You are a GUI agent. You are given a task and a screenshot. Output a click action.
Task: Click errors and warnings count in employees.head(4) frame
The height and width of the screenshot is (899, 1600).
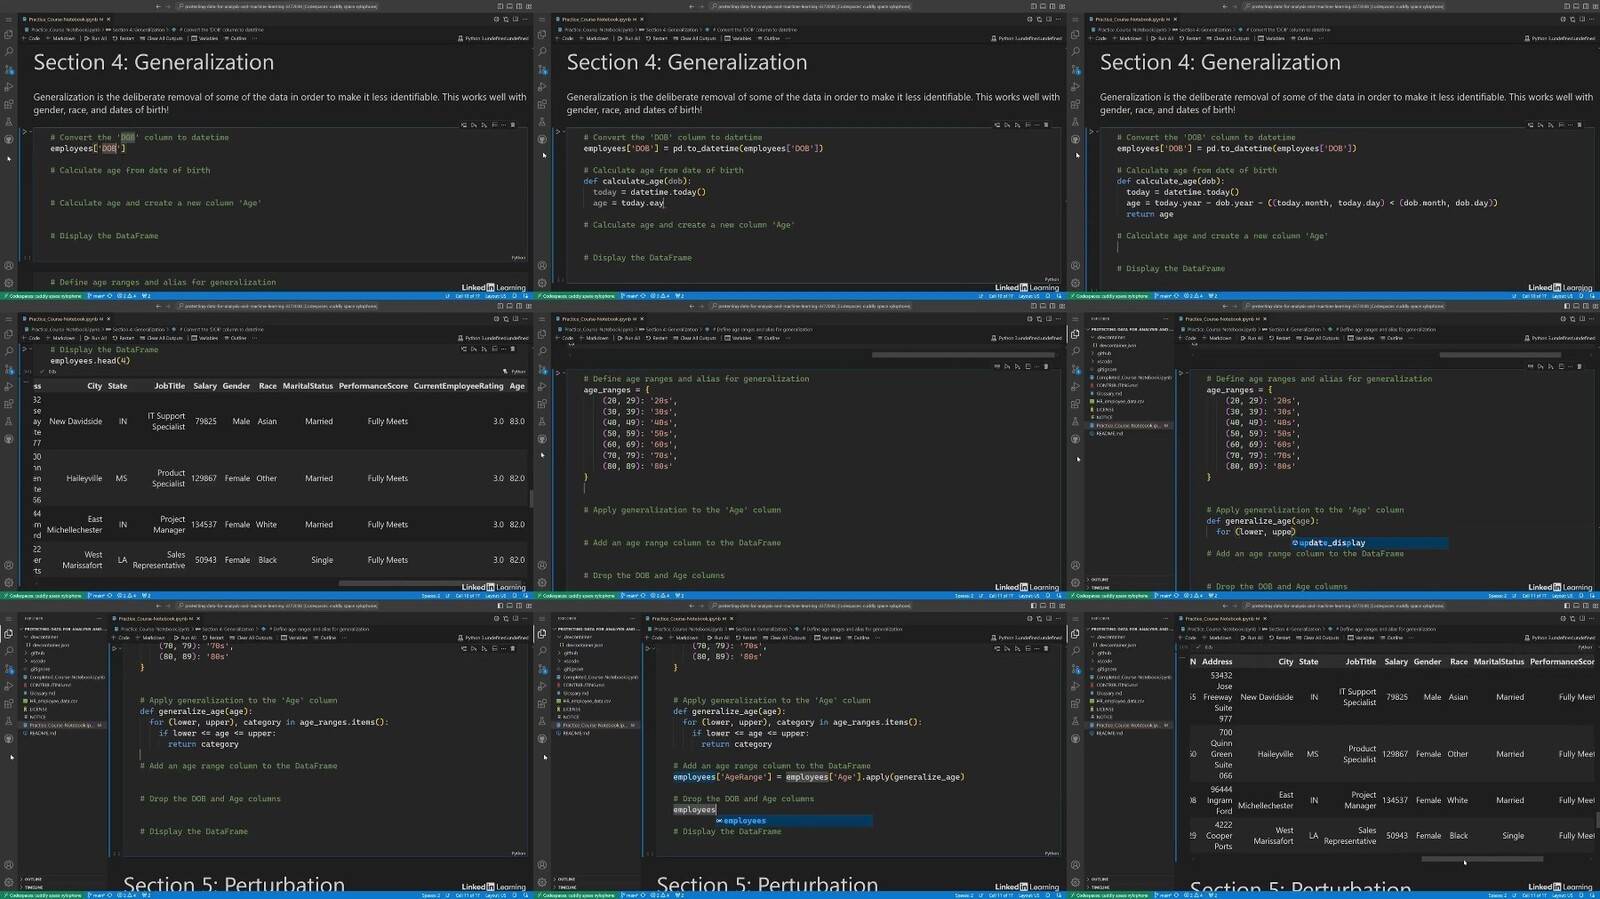(x=126, y=596)
